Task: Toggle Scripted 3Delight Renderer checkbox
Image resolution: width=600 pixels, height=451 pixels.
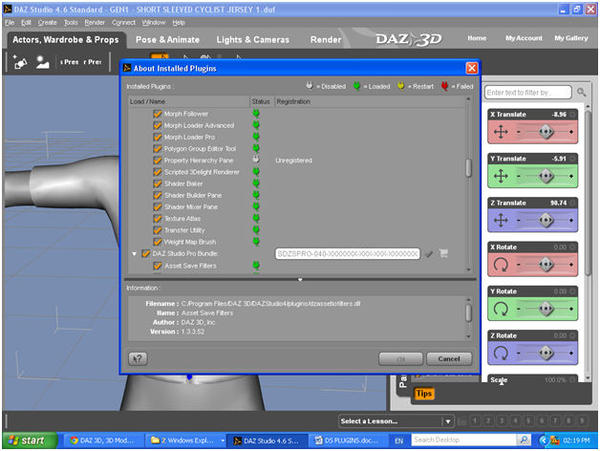Action: [157, 172]
